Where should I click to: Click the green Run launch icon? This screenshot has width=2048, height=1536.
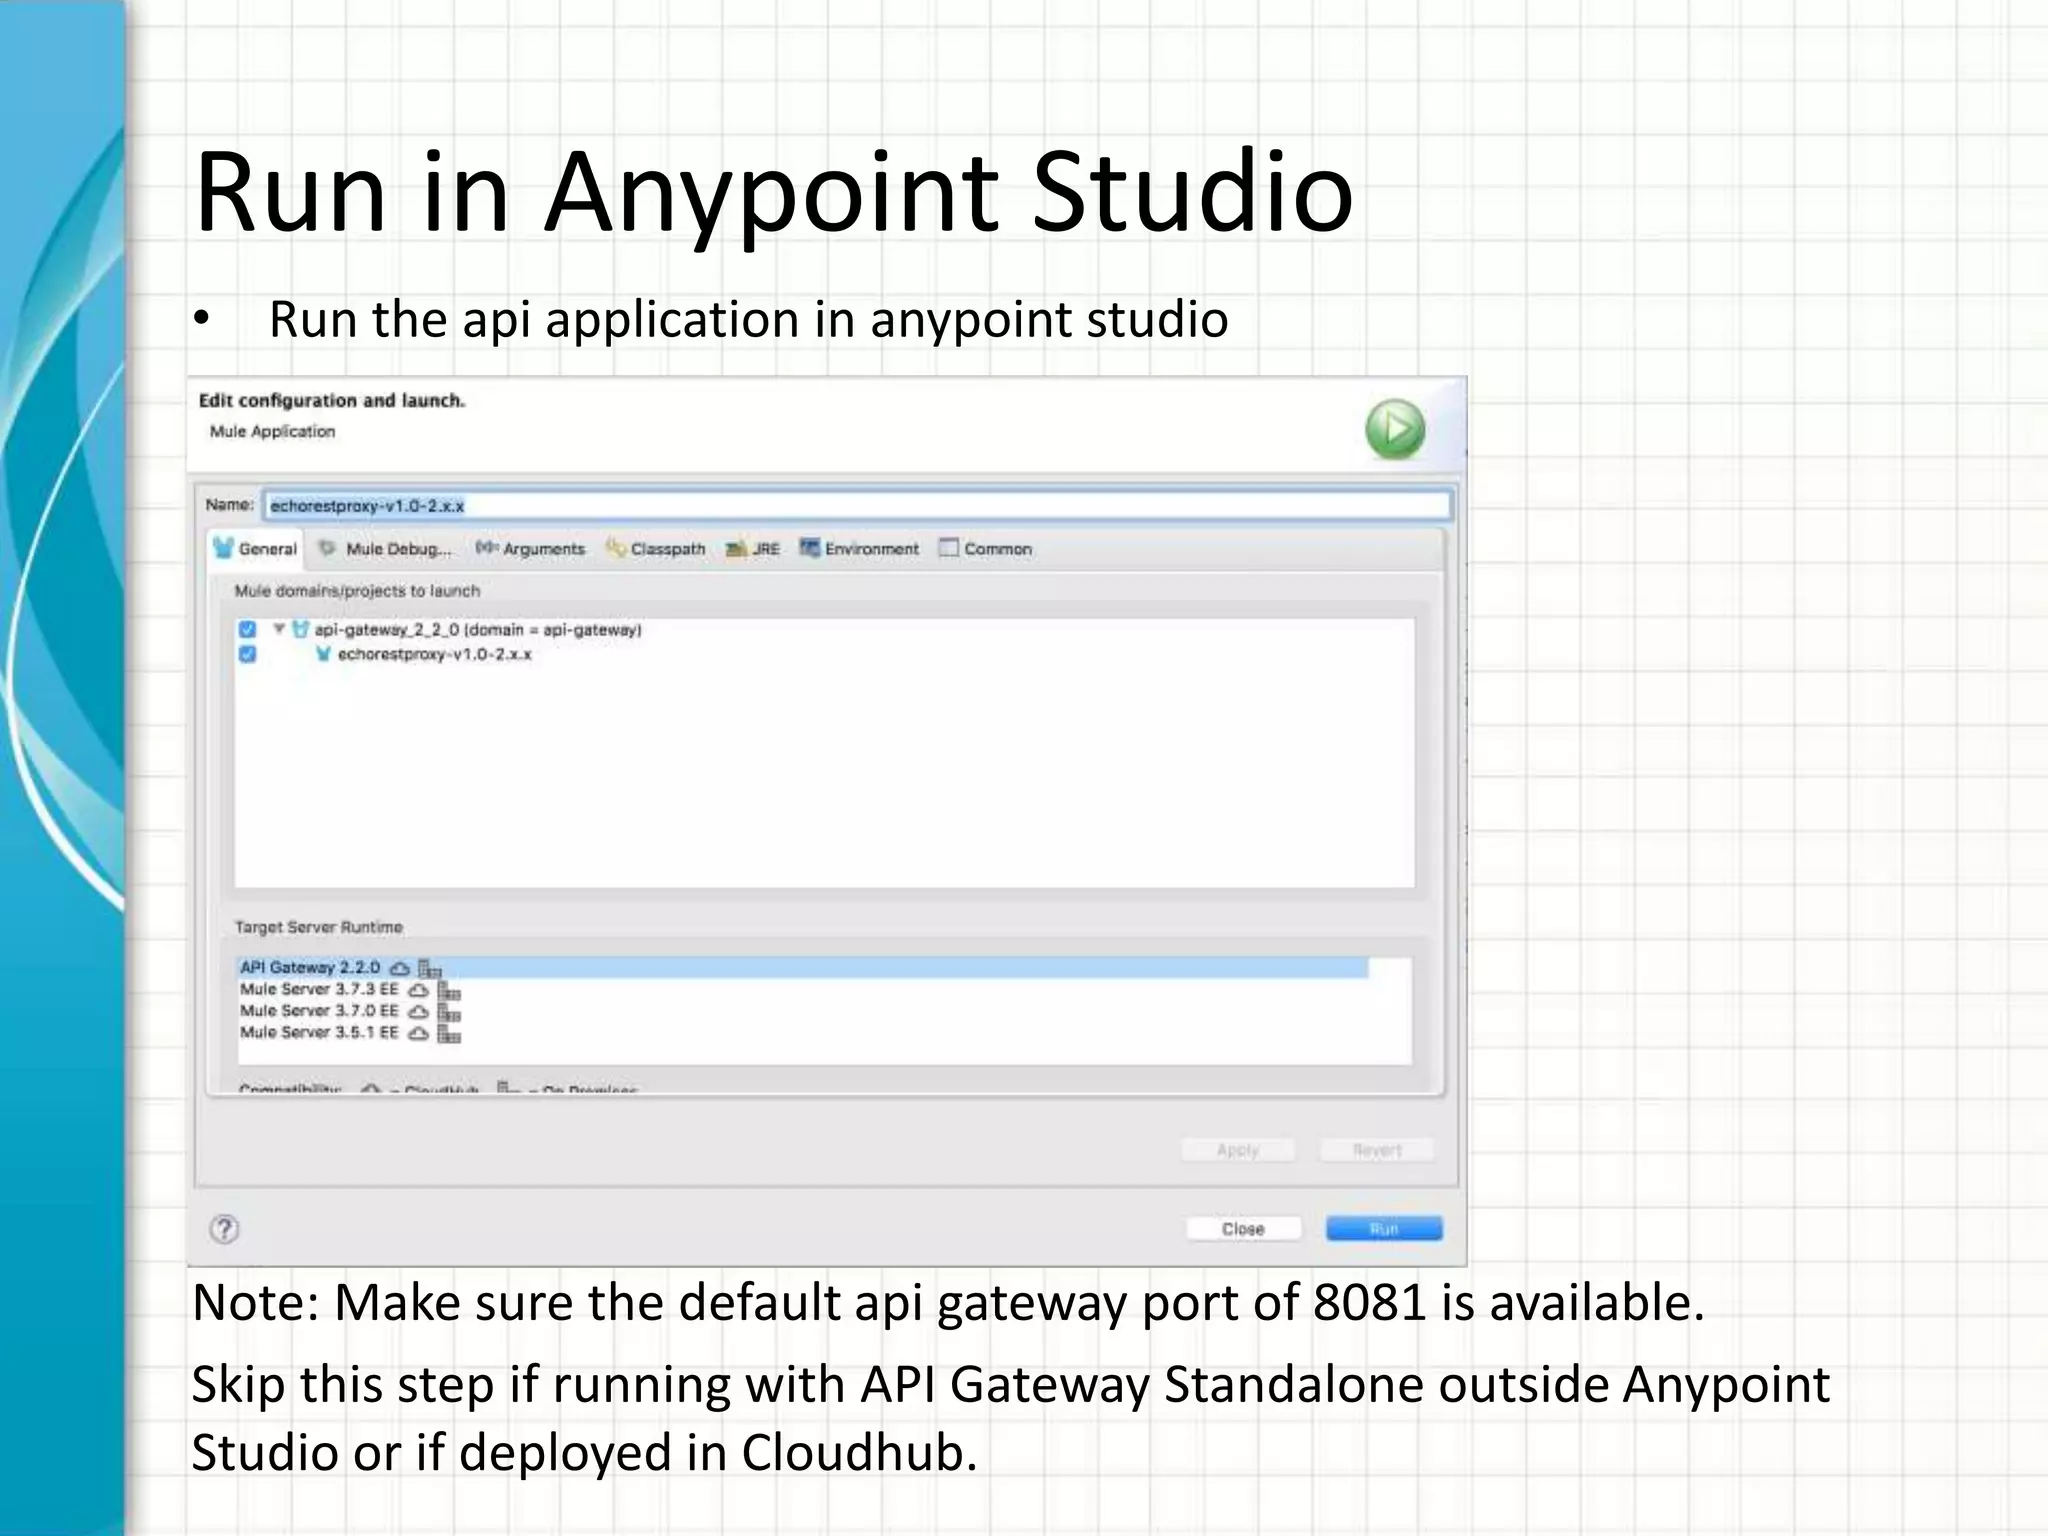1395,430
